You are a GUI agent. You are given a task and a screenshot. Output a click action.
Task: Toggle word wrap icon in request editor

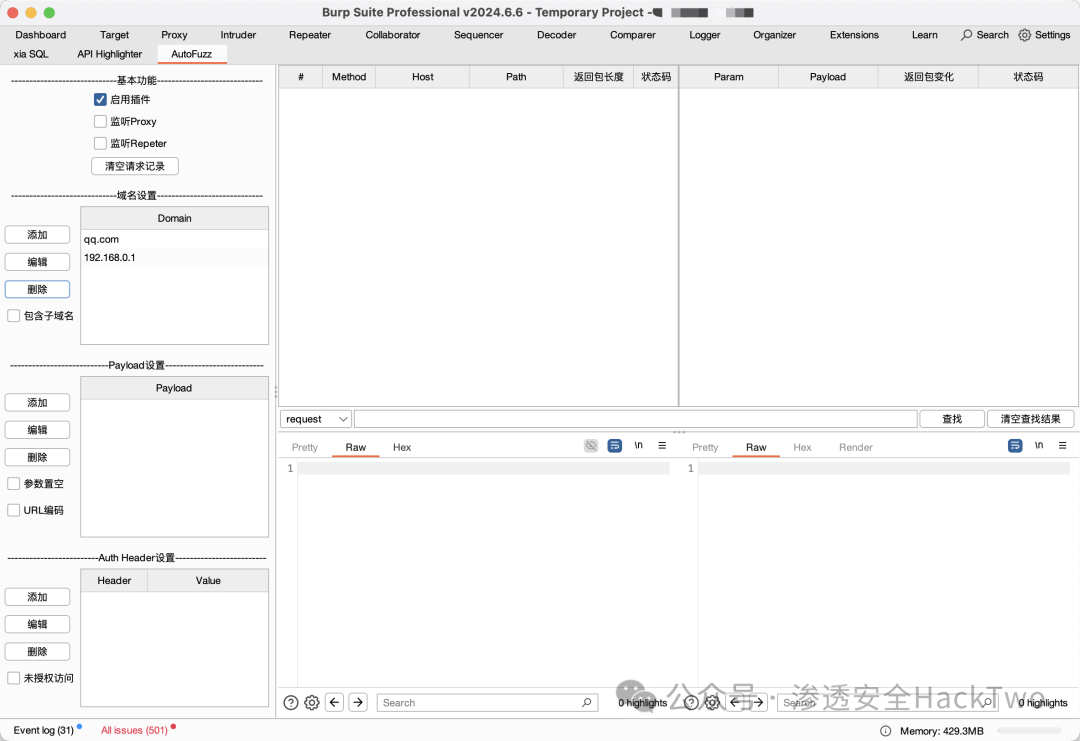[614, 446]
